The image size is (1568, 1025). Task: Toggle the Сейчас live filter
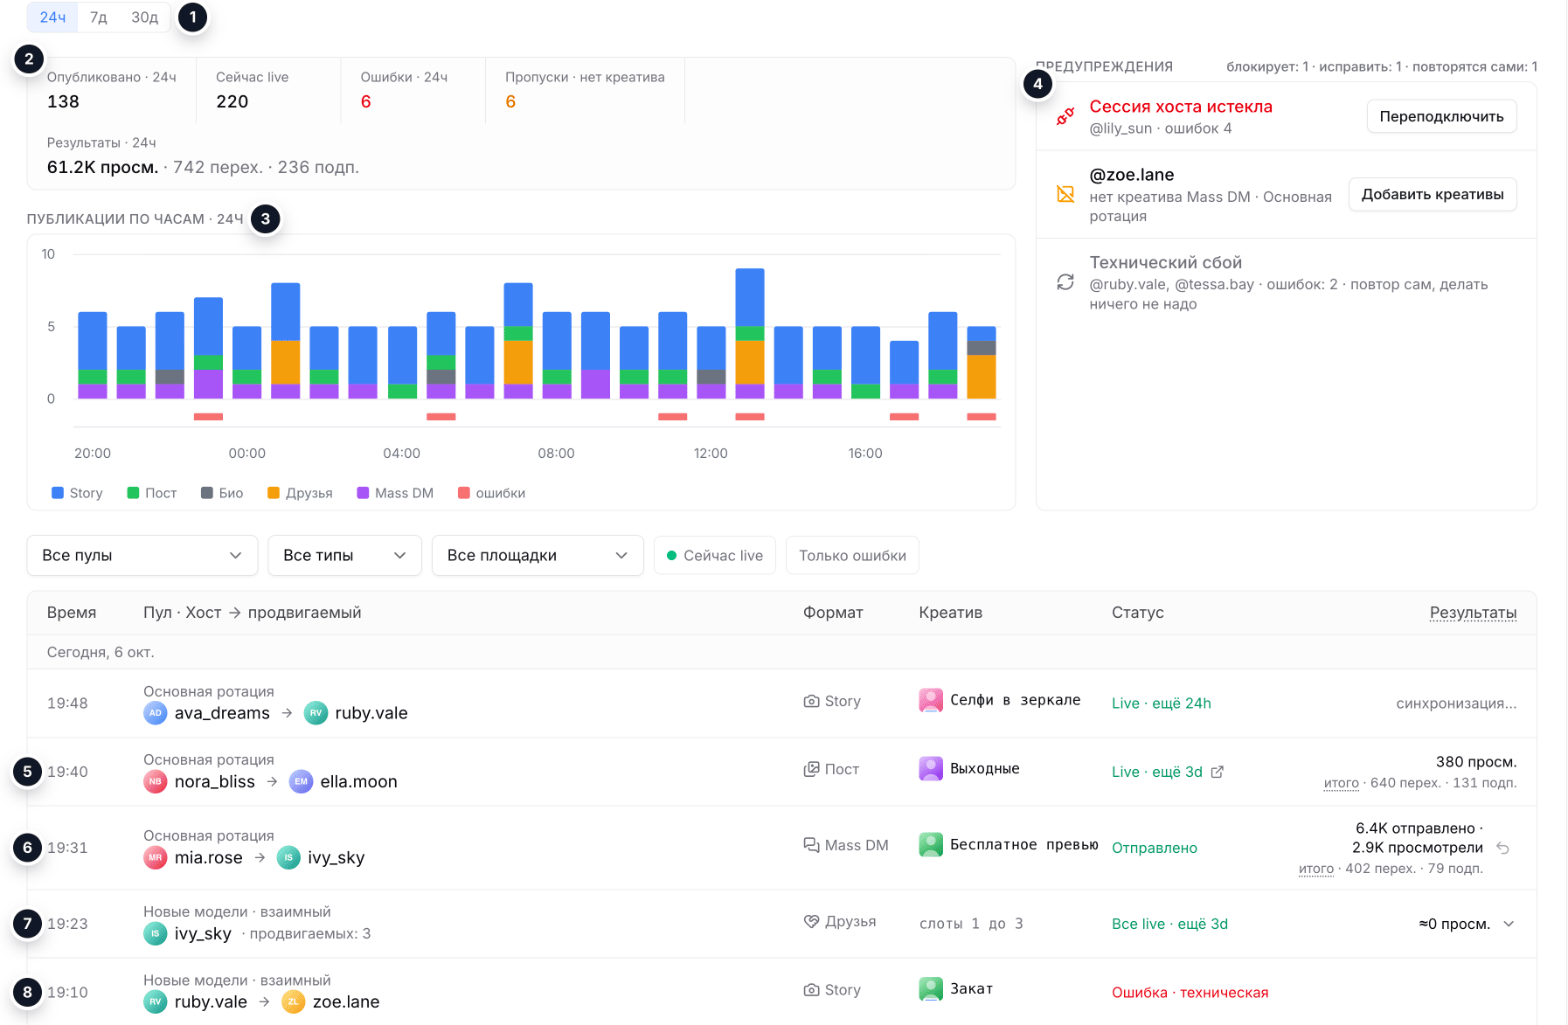coord(715,556)
